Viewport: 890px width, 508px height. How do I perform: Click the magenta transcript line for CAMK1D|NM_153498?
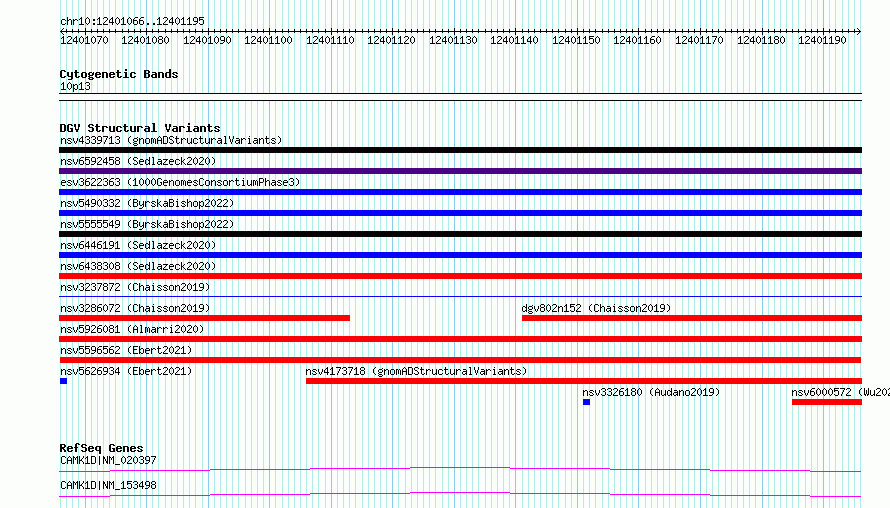(x=460, y=494)
